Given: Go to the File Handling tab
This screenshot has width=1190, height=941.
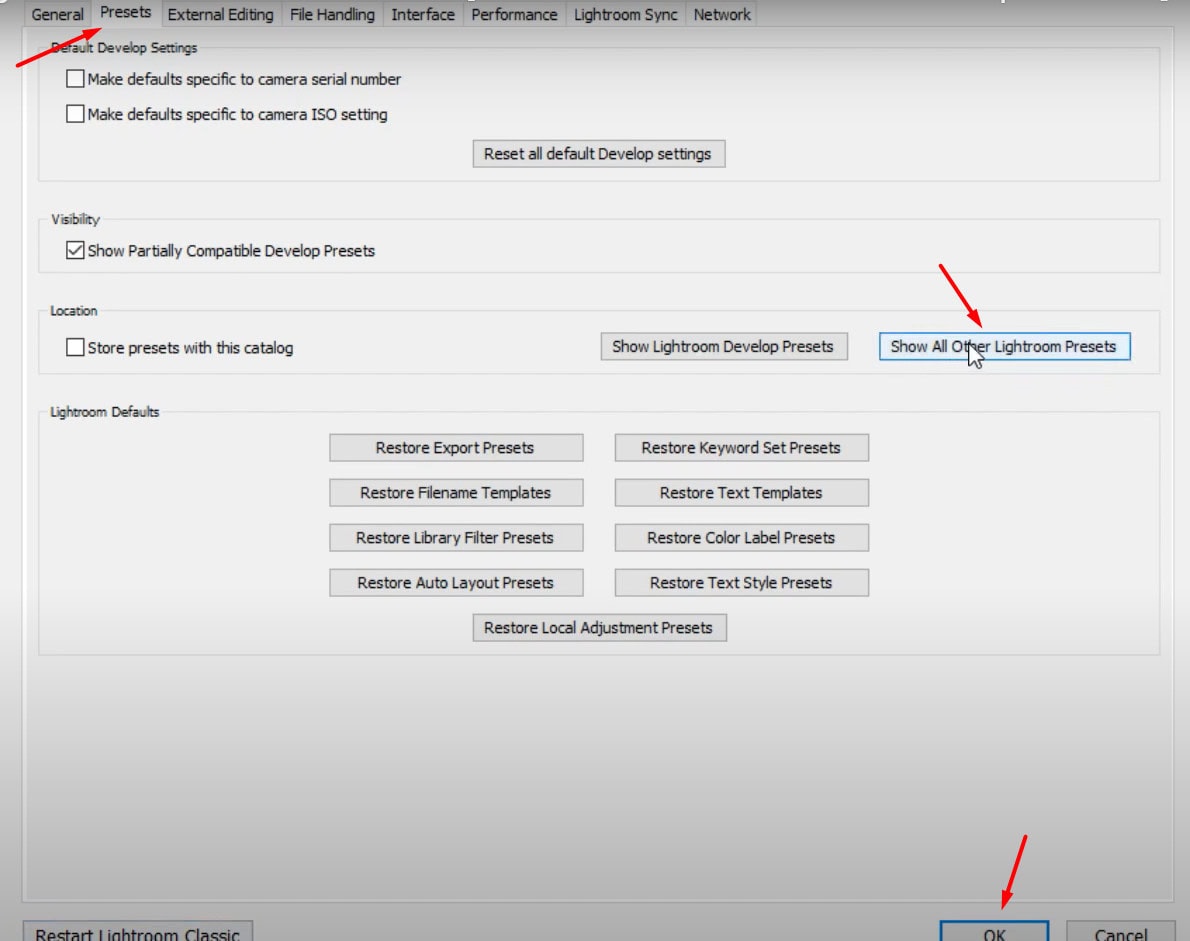Looking at the screenshot, I should [x=332, y=14].
